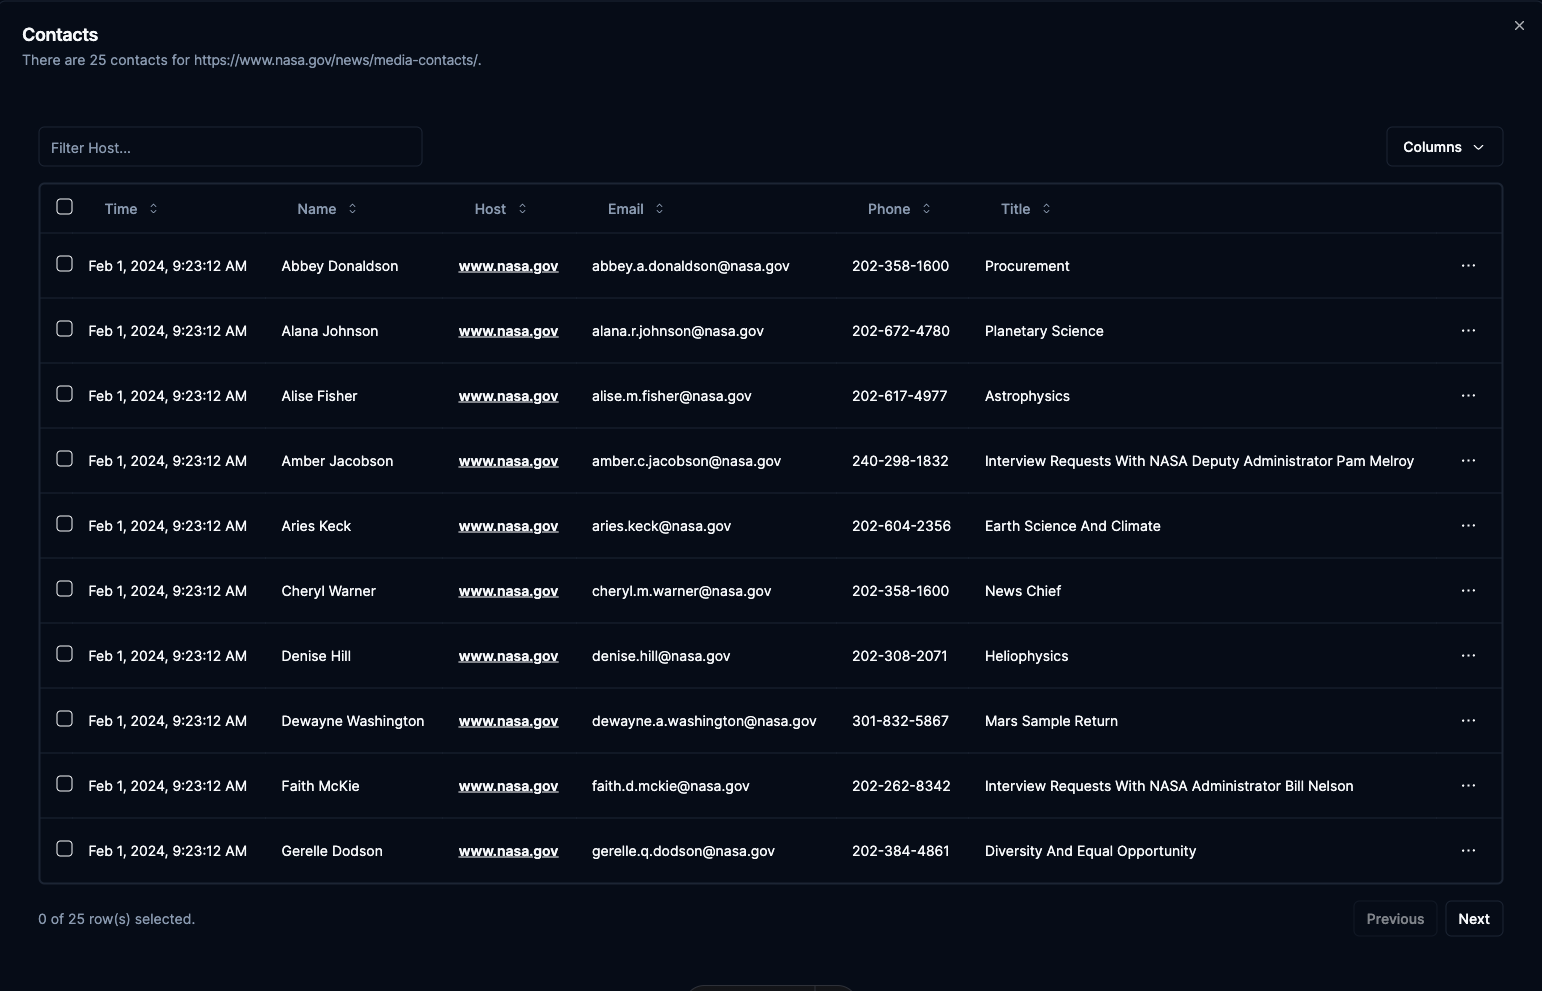This screenshot has height=991, width=1542.
Task: Open www.nasa.gov link in Alise Fisher's row
Action: (x=508, y=395)
